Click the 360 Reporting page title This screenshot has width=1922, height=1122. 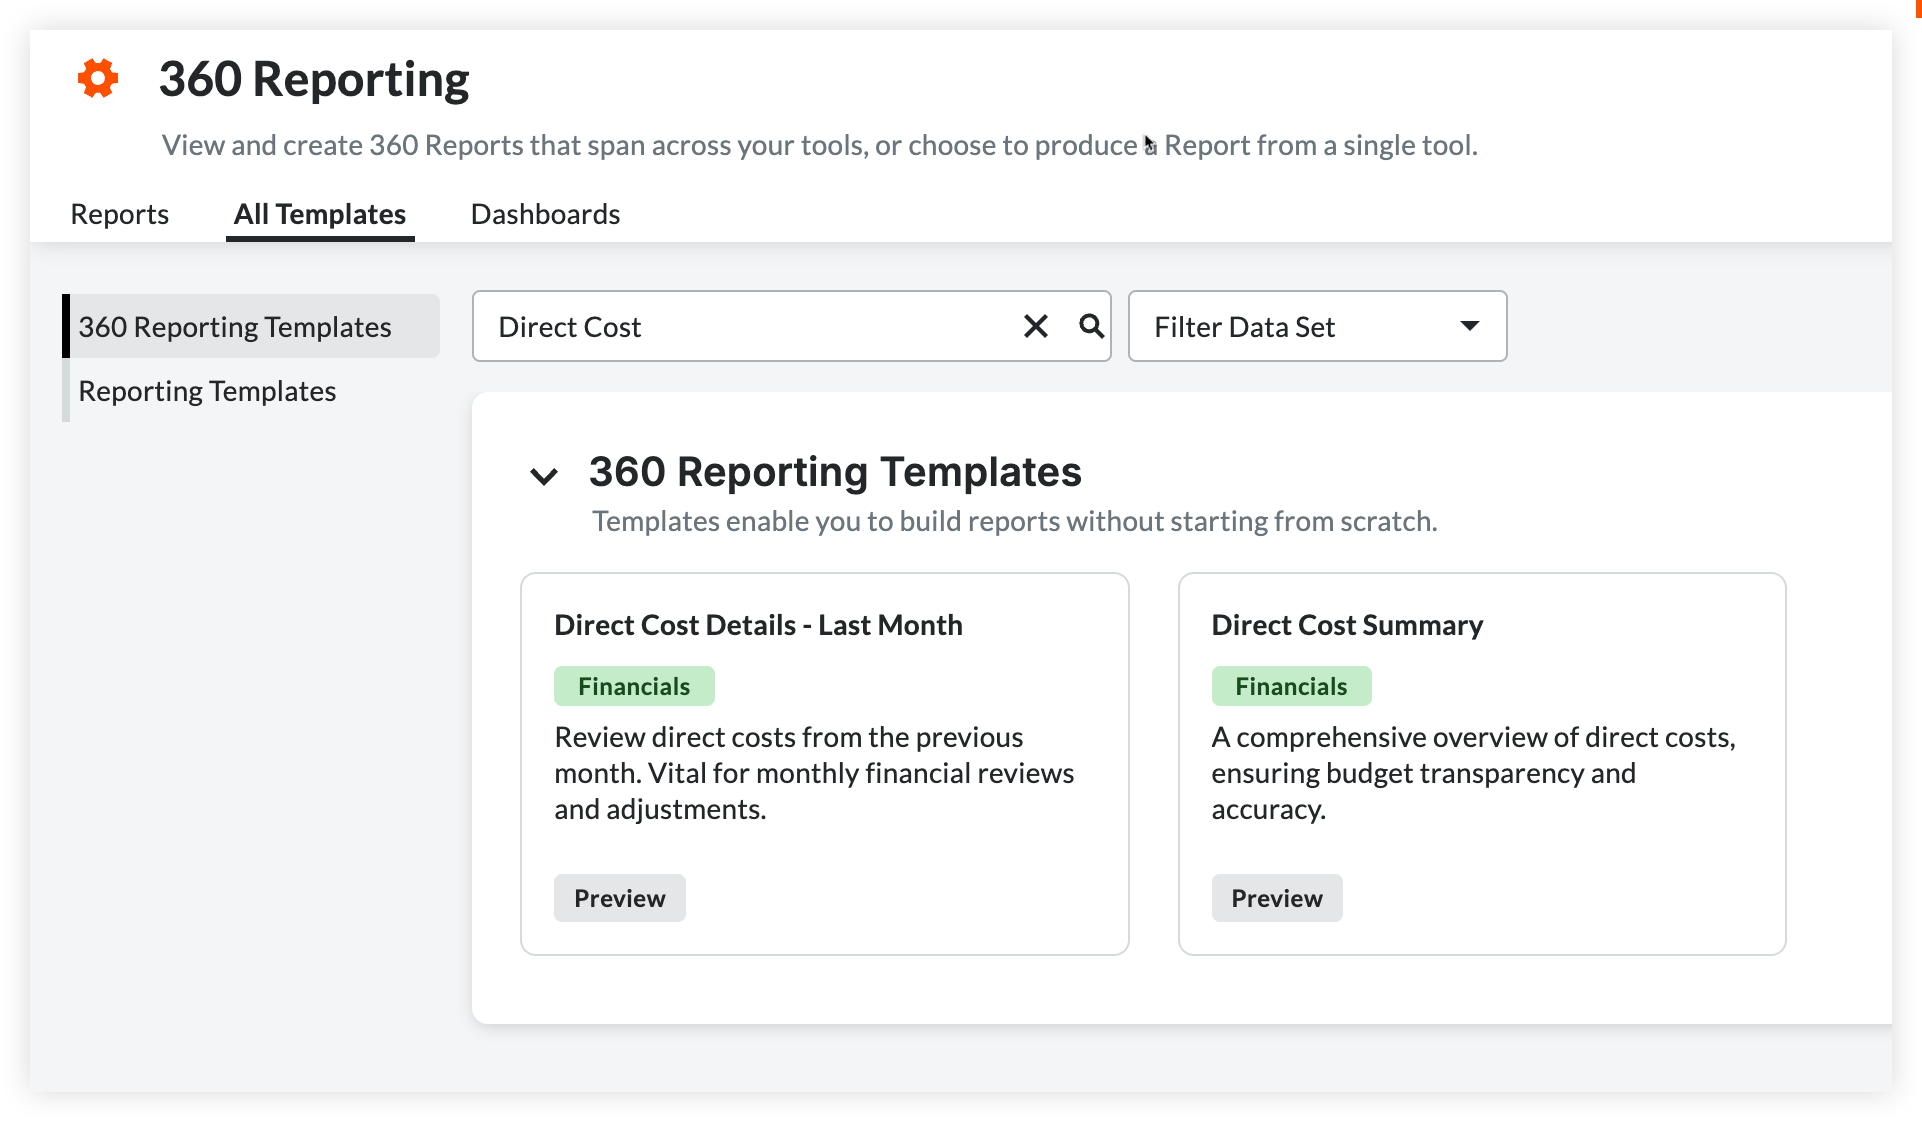(x=314, y=80)
